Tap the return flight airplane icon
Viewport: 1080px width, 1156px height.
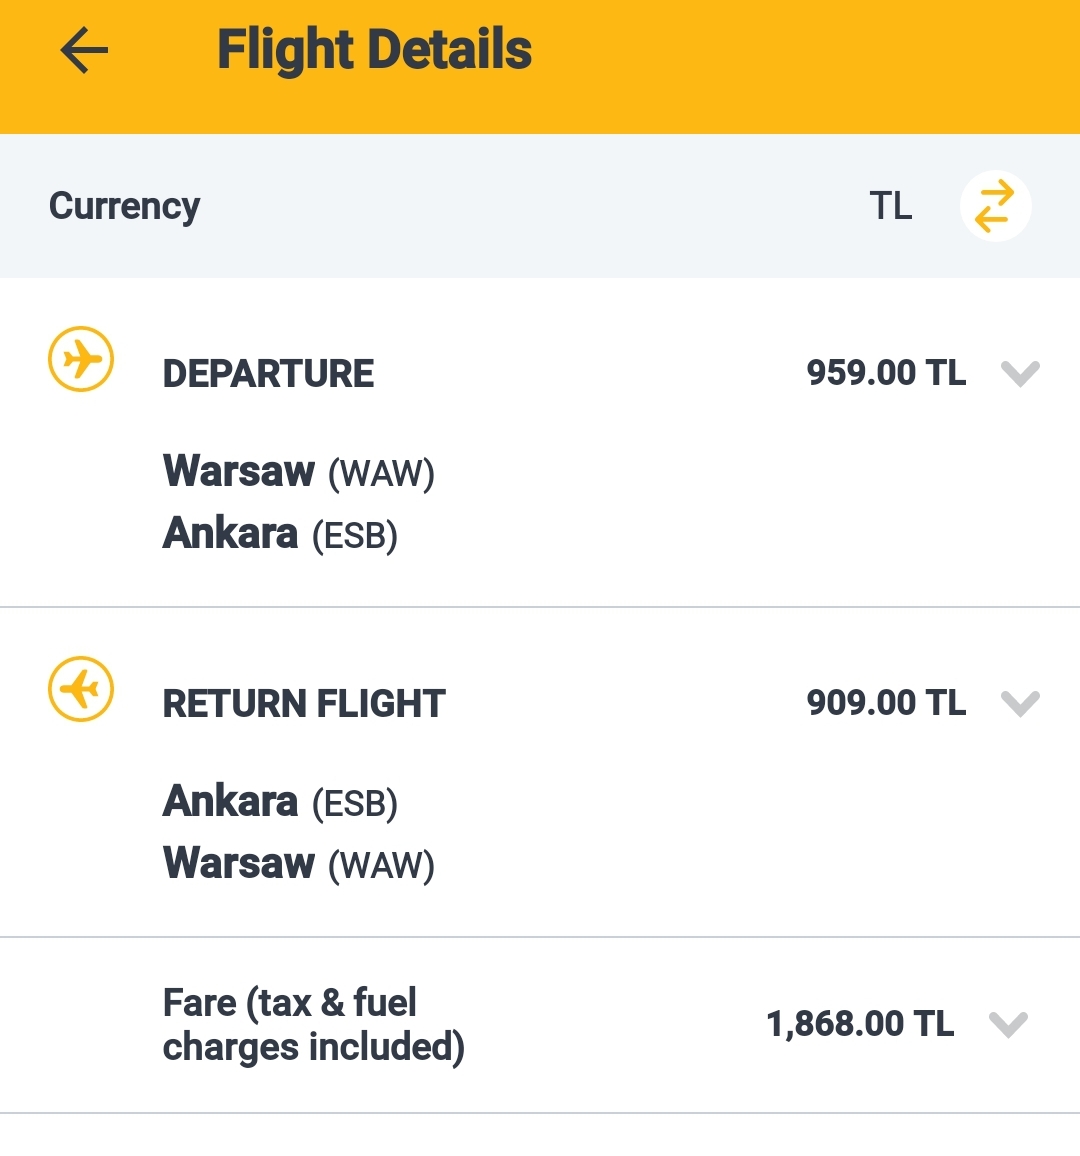tap(81, 689)
